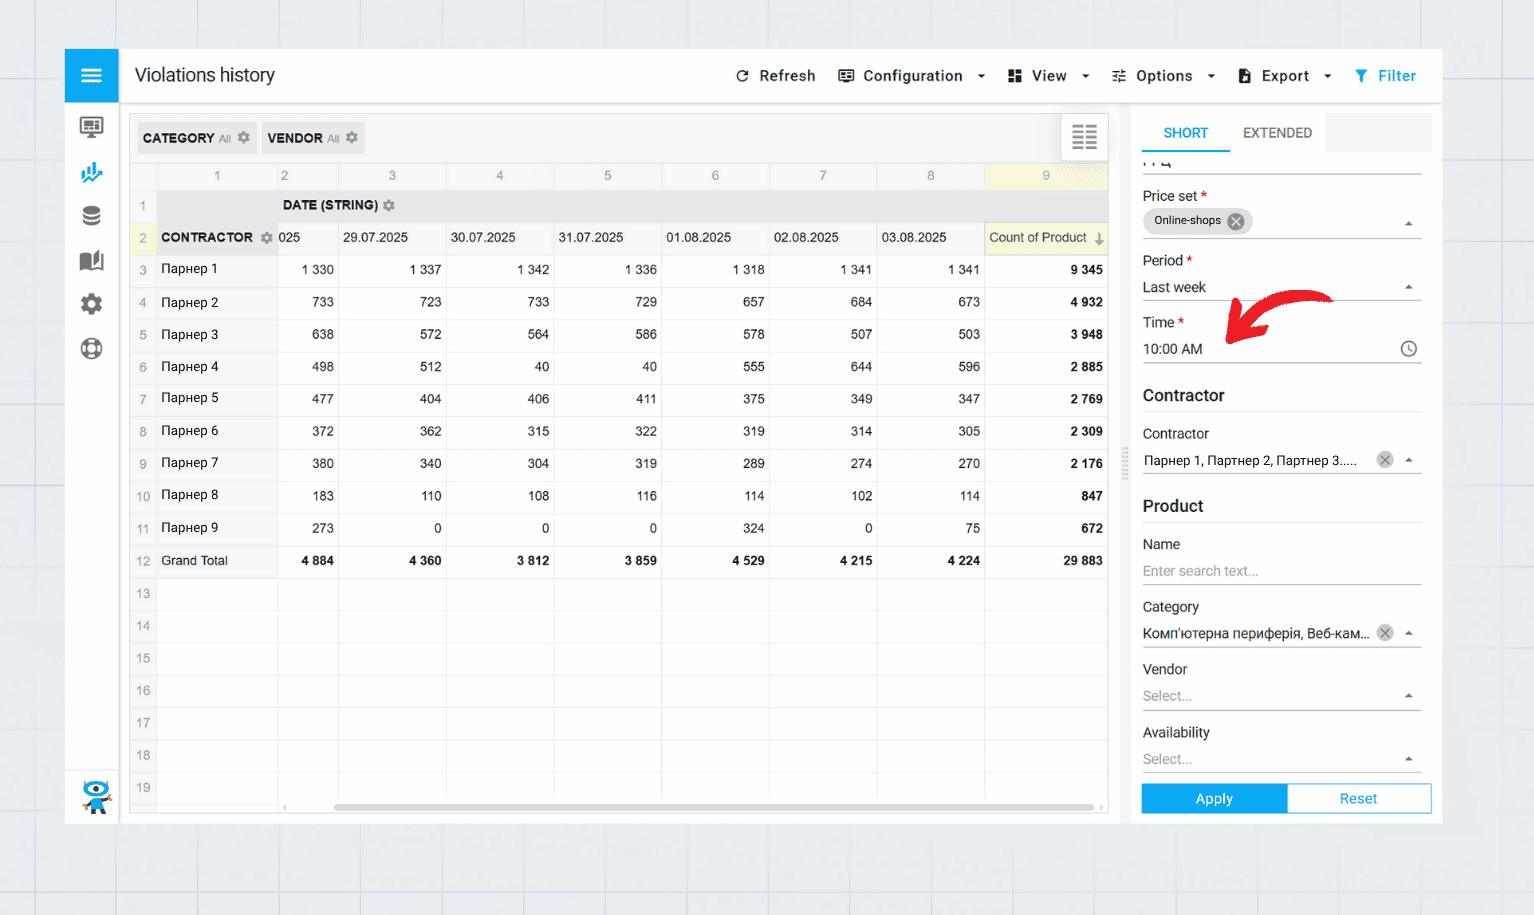Remove the Online-shops price set chip

1237,220
